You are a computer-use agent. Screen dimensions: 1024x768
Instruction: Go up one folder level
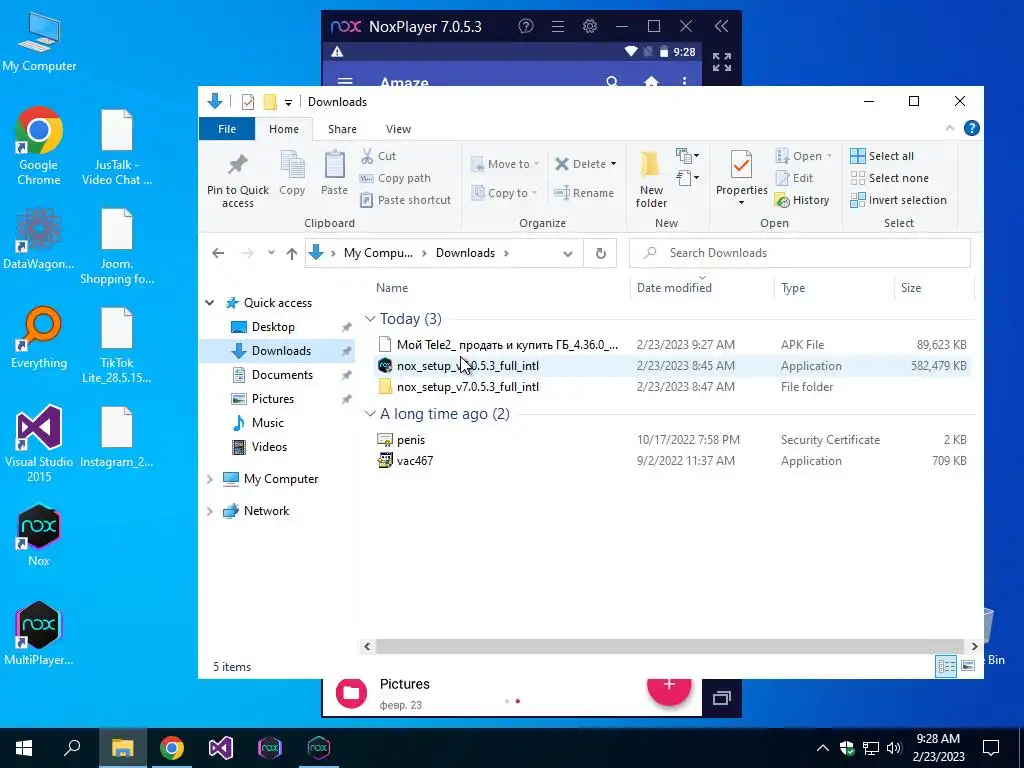292,253
